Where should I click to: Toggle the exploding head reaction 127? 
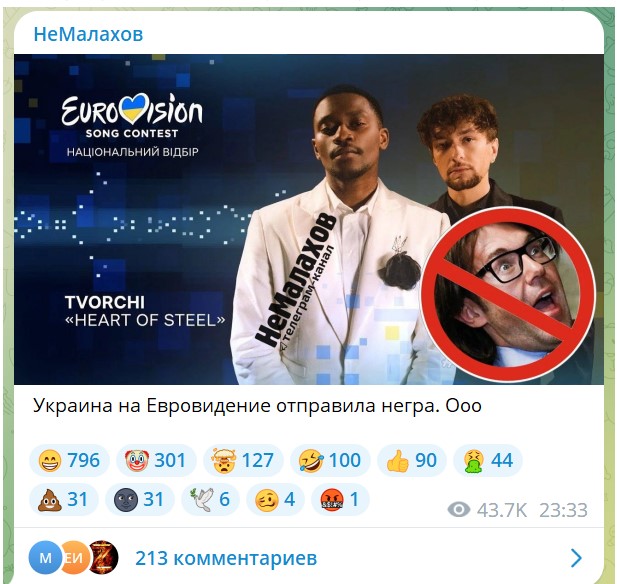click(x=243, y=460)
